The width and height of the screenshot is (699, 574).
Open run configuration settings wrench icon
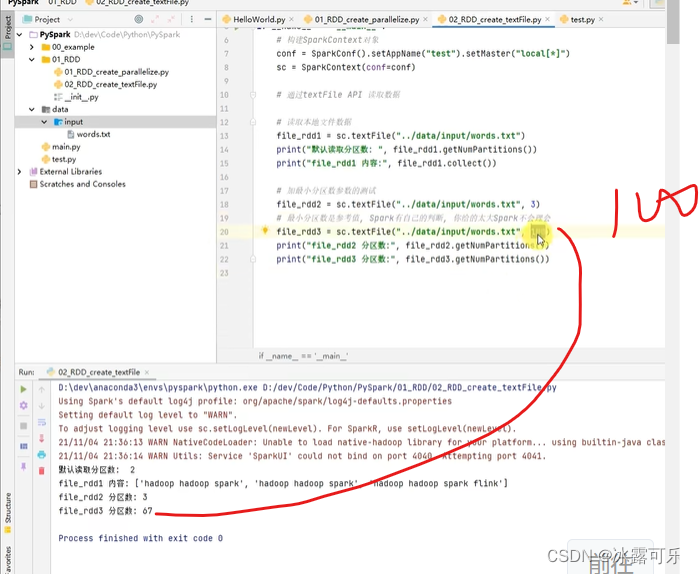pos(23,406)
